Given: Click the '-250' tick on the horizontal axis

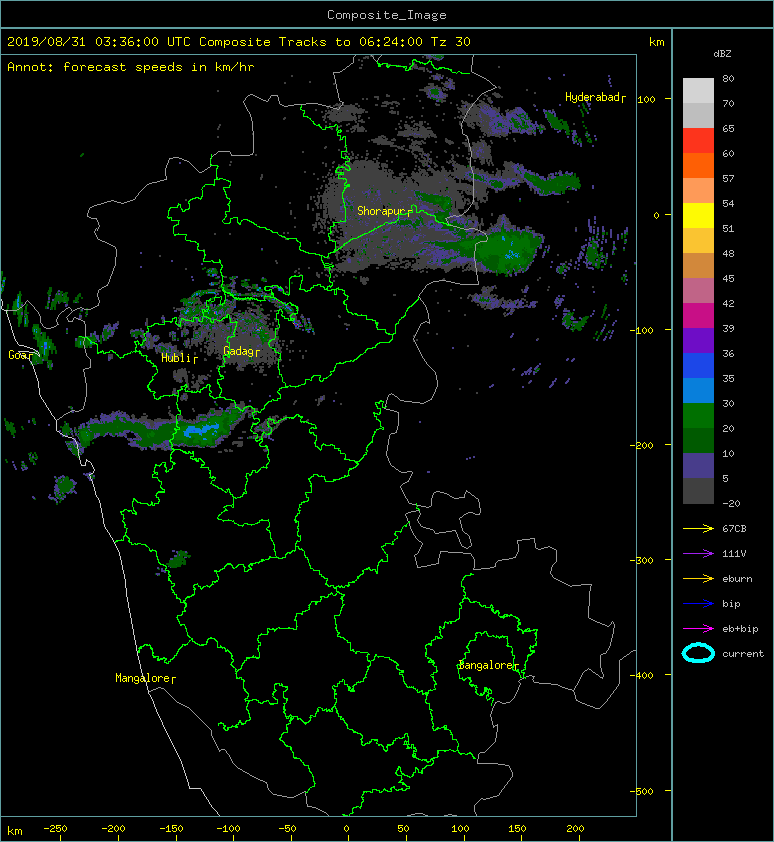Looking at the screenshot, I should [x=55, y=829].
